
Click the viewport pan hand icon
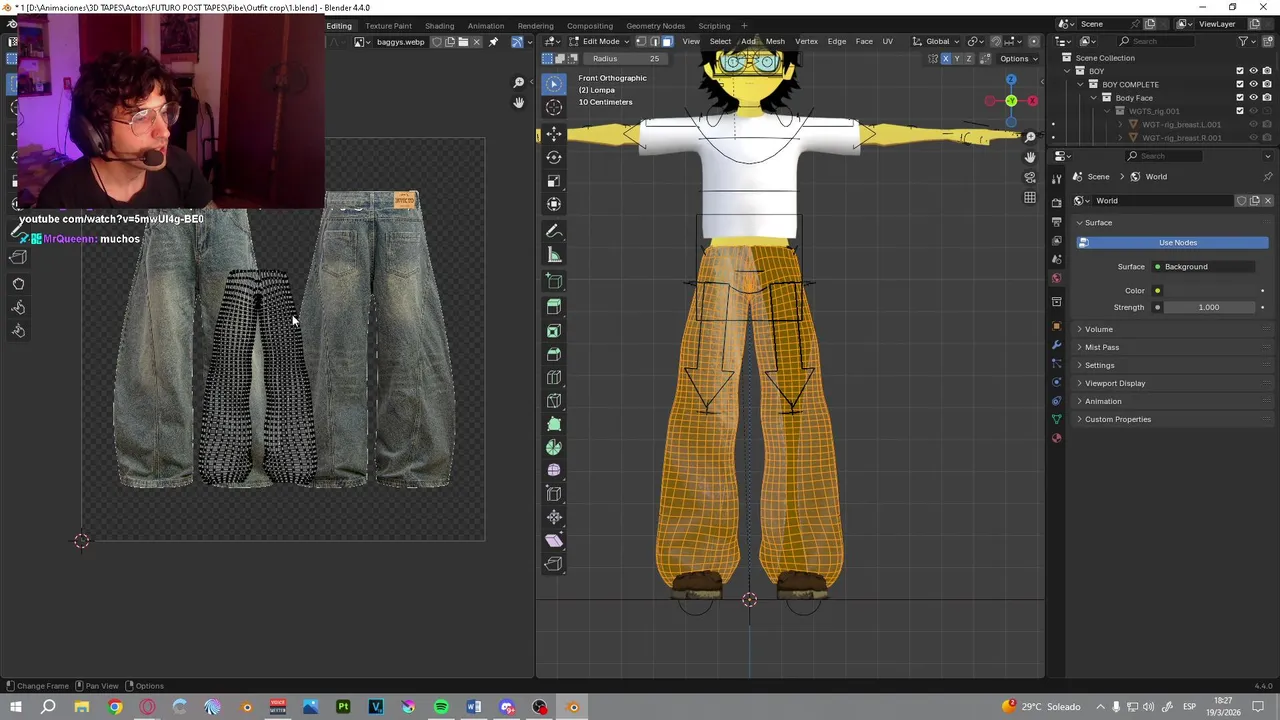(1030, 158)
